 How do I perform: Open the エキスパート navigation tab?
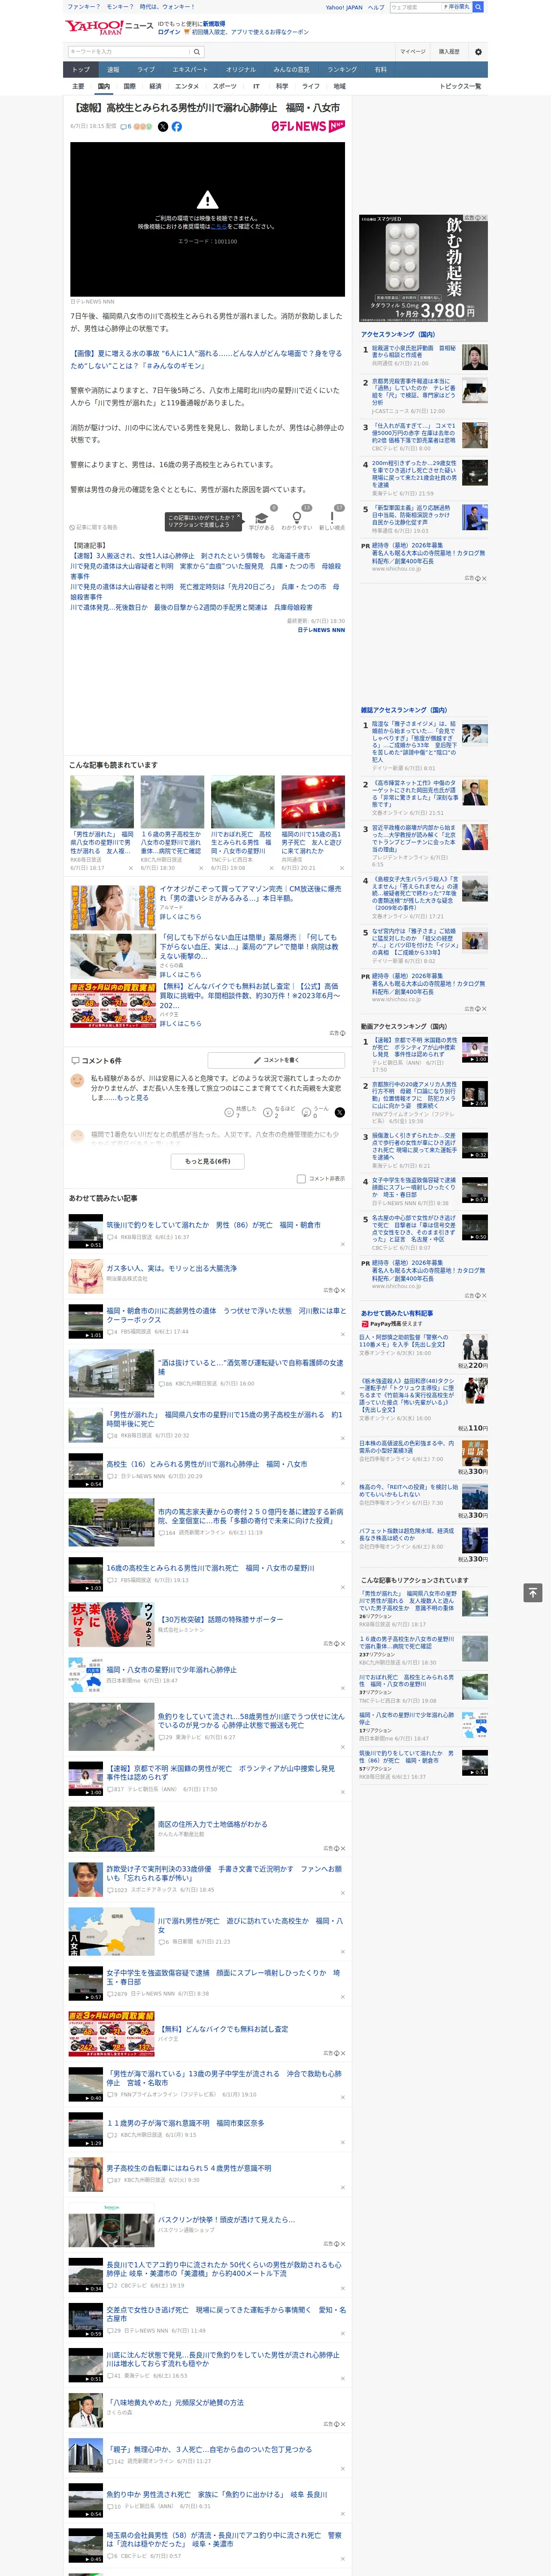pos(190,70)
